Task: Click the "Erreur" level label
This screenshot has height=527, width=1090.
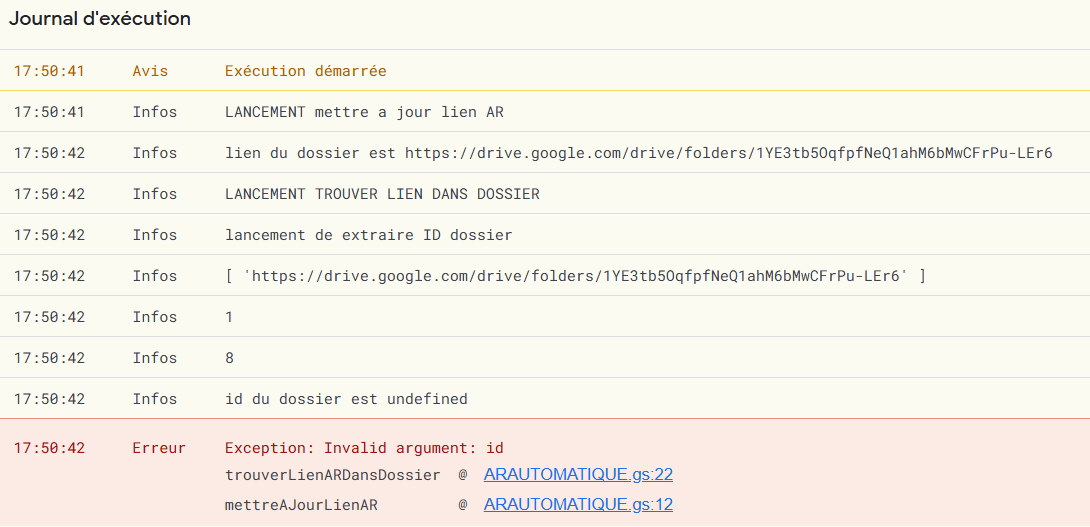Action: point(159,448)
